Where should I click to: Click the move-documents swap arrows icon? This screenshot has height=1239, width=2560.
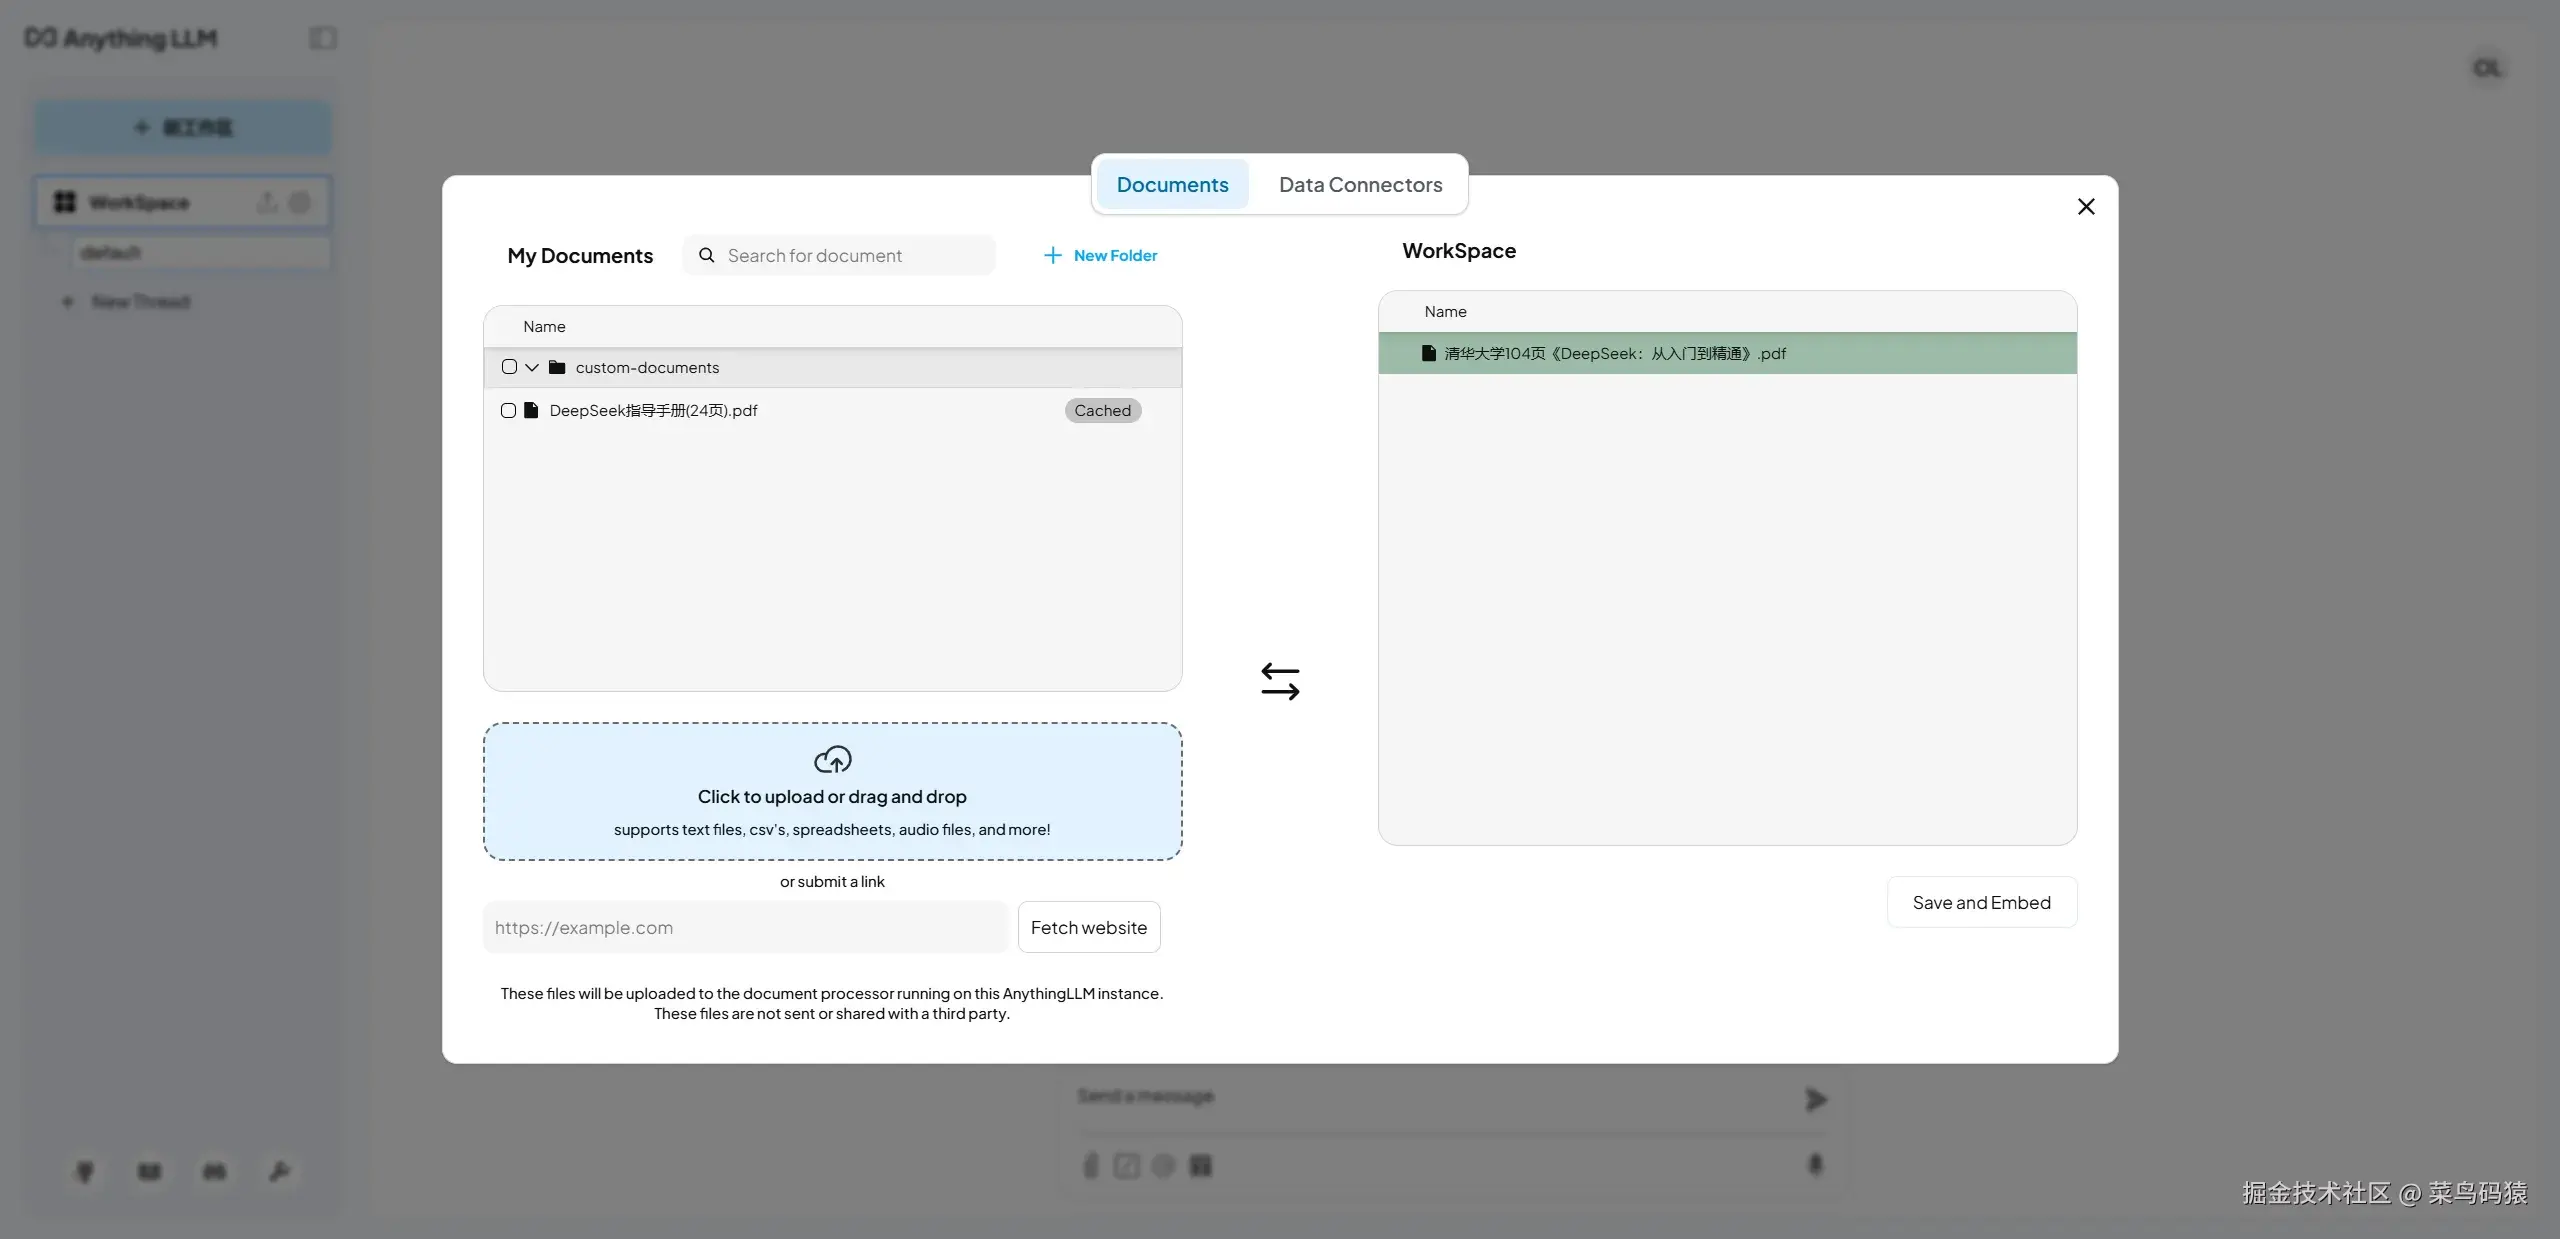click(1280, 681)
